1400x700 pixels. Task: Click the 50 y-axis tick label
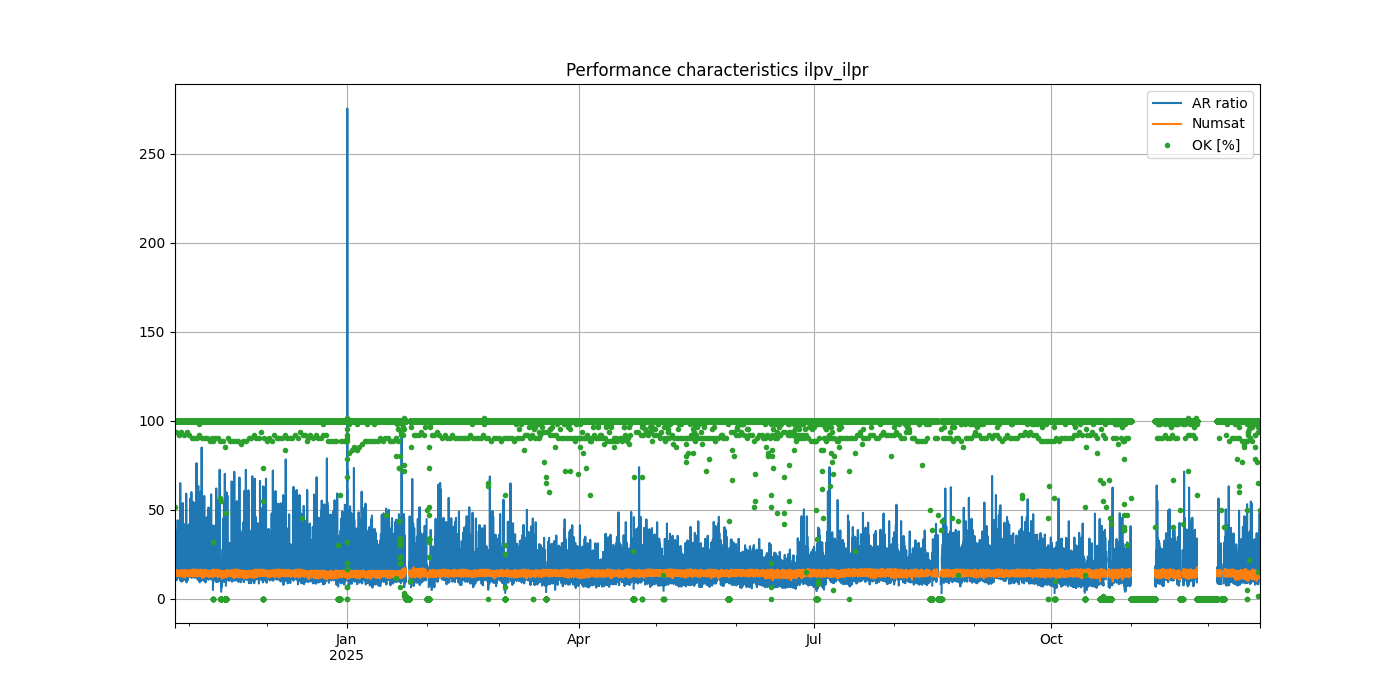156,510
